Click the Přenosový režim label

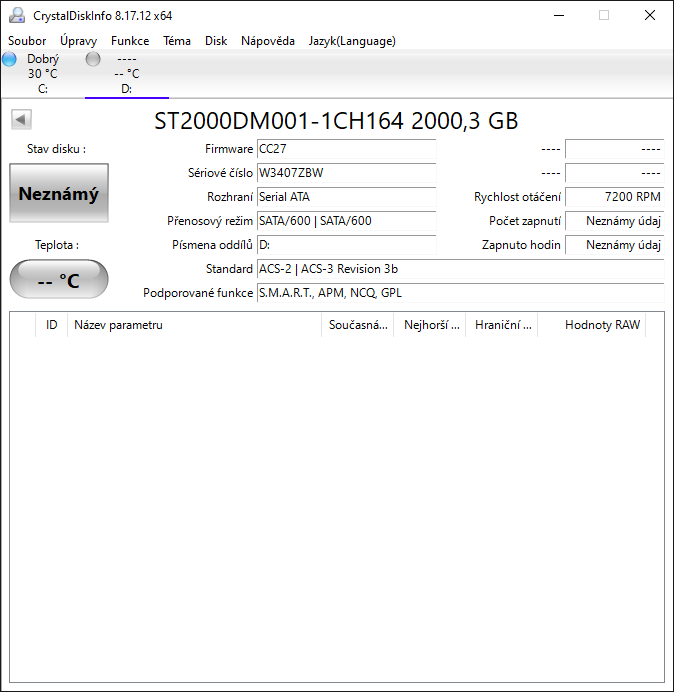[x=210, y=221]
